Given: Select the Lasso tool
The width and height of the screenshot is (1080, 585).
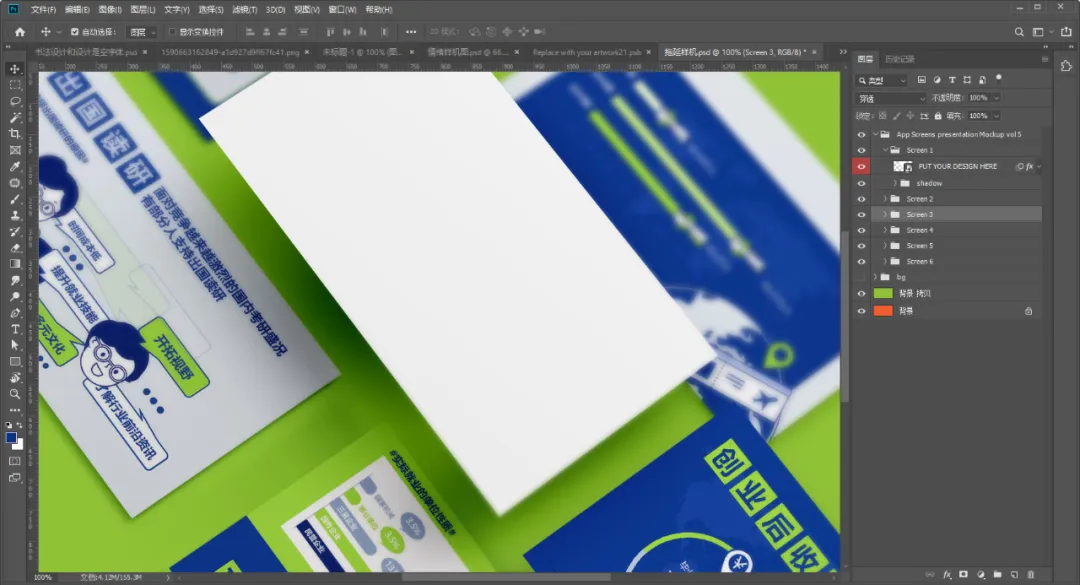Looking at the screenshot, I should [x=14, y=101].
